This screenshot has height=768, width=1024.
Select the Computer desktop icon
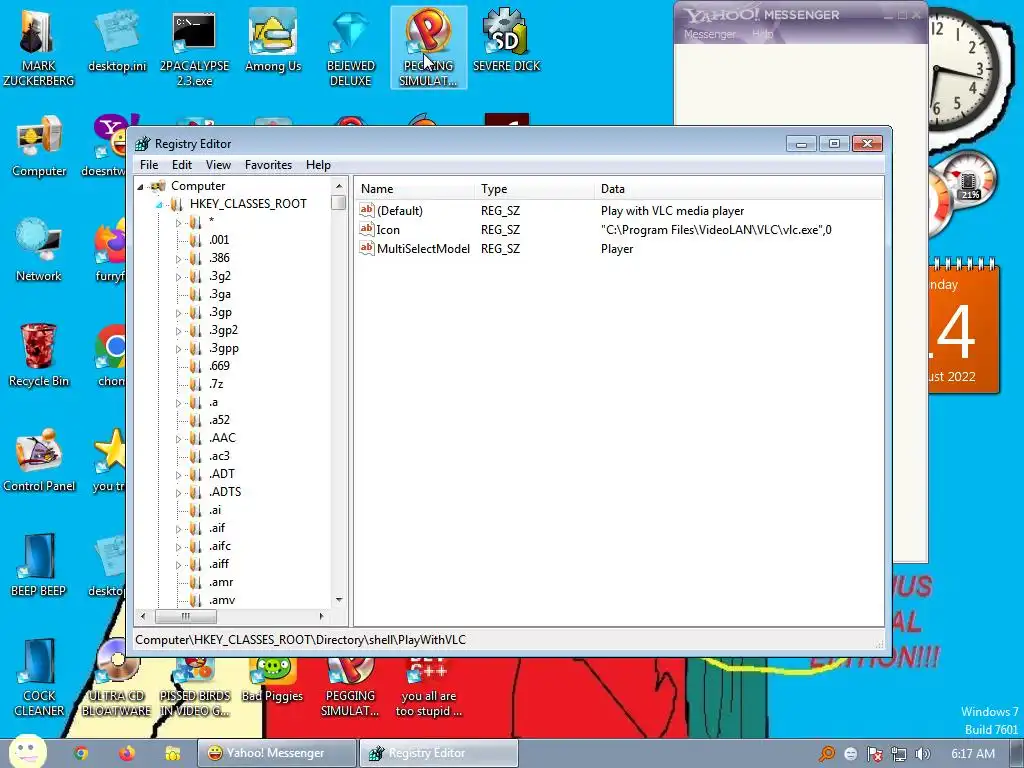(x=39, y=147)
